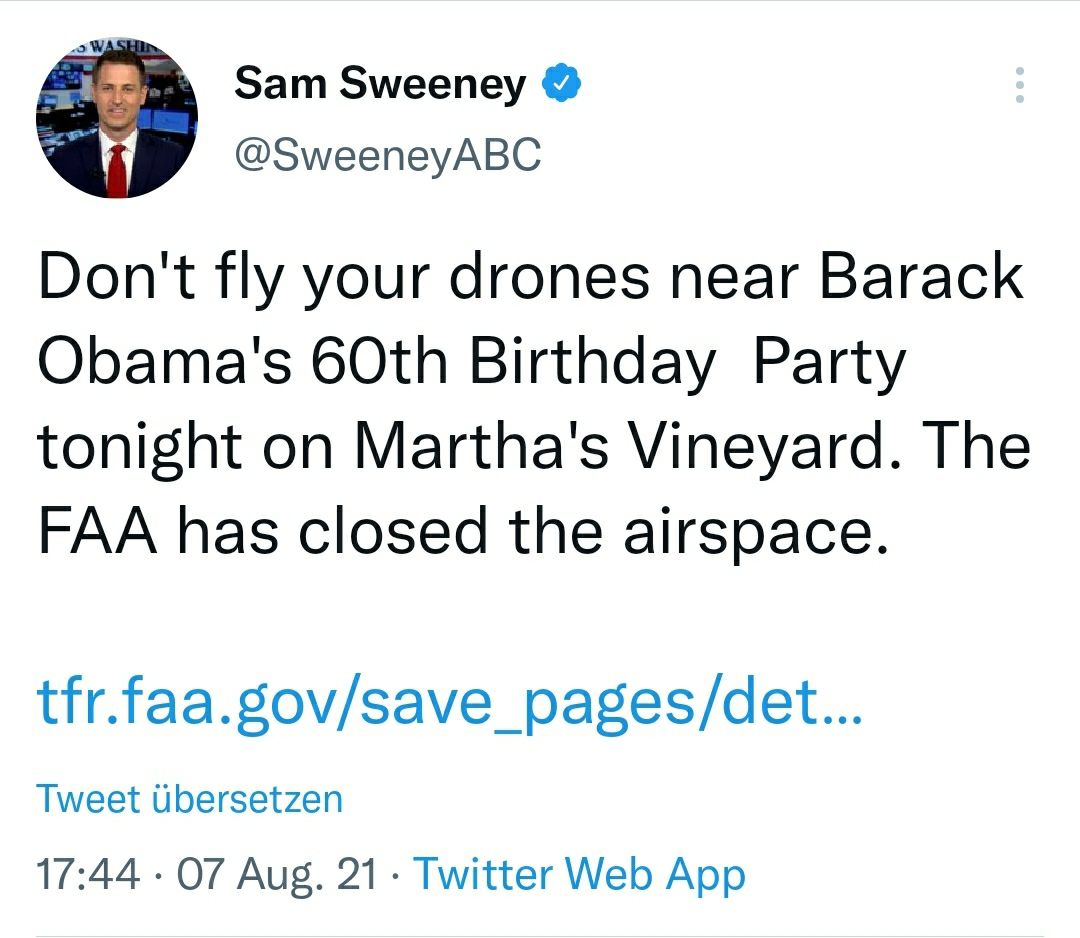
Task: Click the word "Party" in the tweet
Action: pos(828,363)
